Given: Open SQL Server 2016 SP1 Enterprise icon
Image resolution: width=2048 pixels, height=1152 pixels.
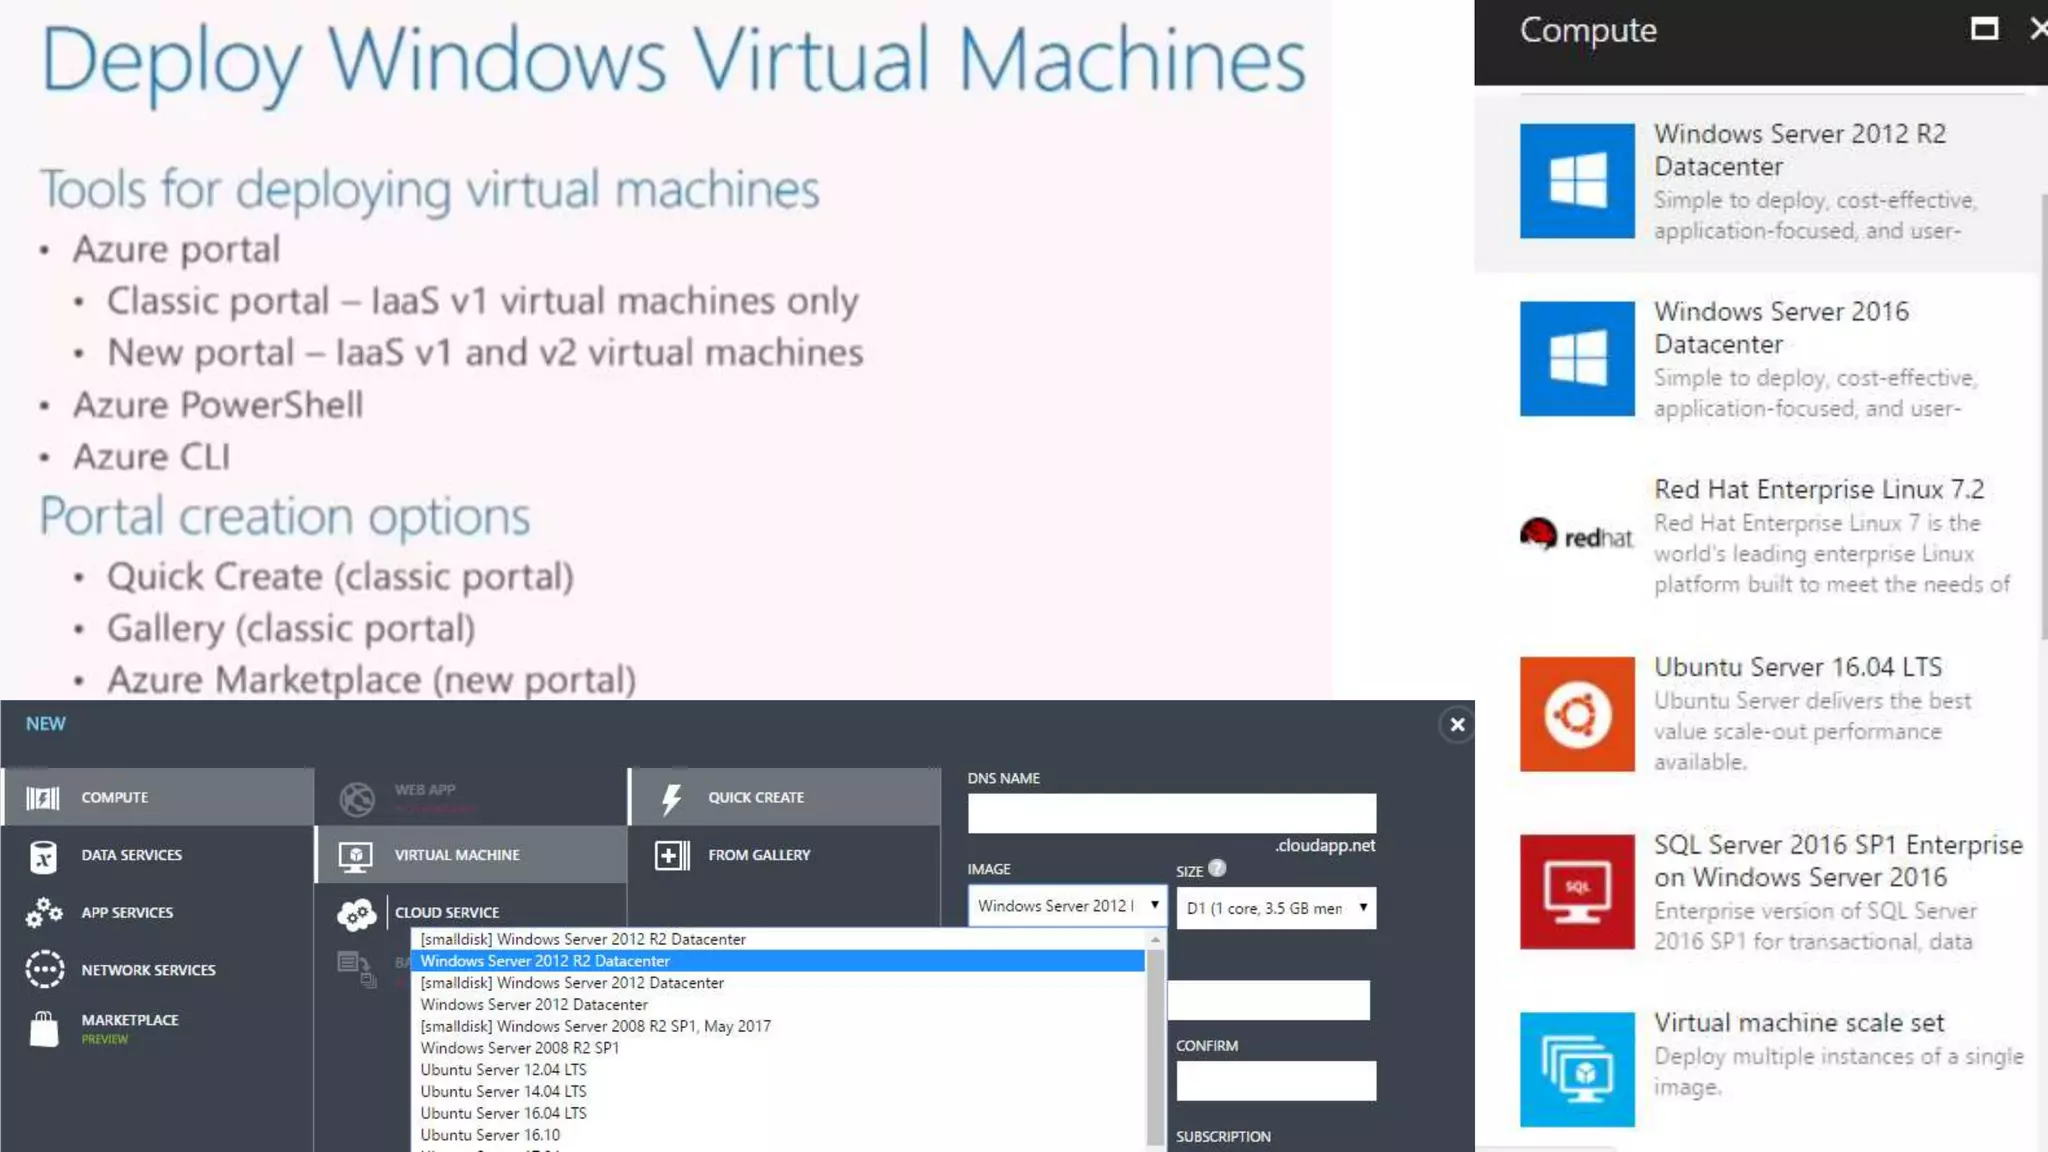Looking at the screenshot, I should (1577, 892).
